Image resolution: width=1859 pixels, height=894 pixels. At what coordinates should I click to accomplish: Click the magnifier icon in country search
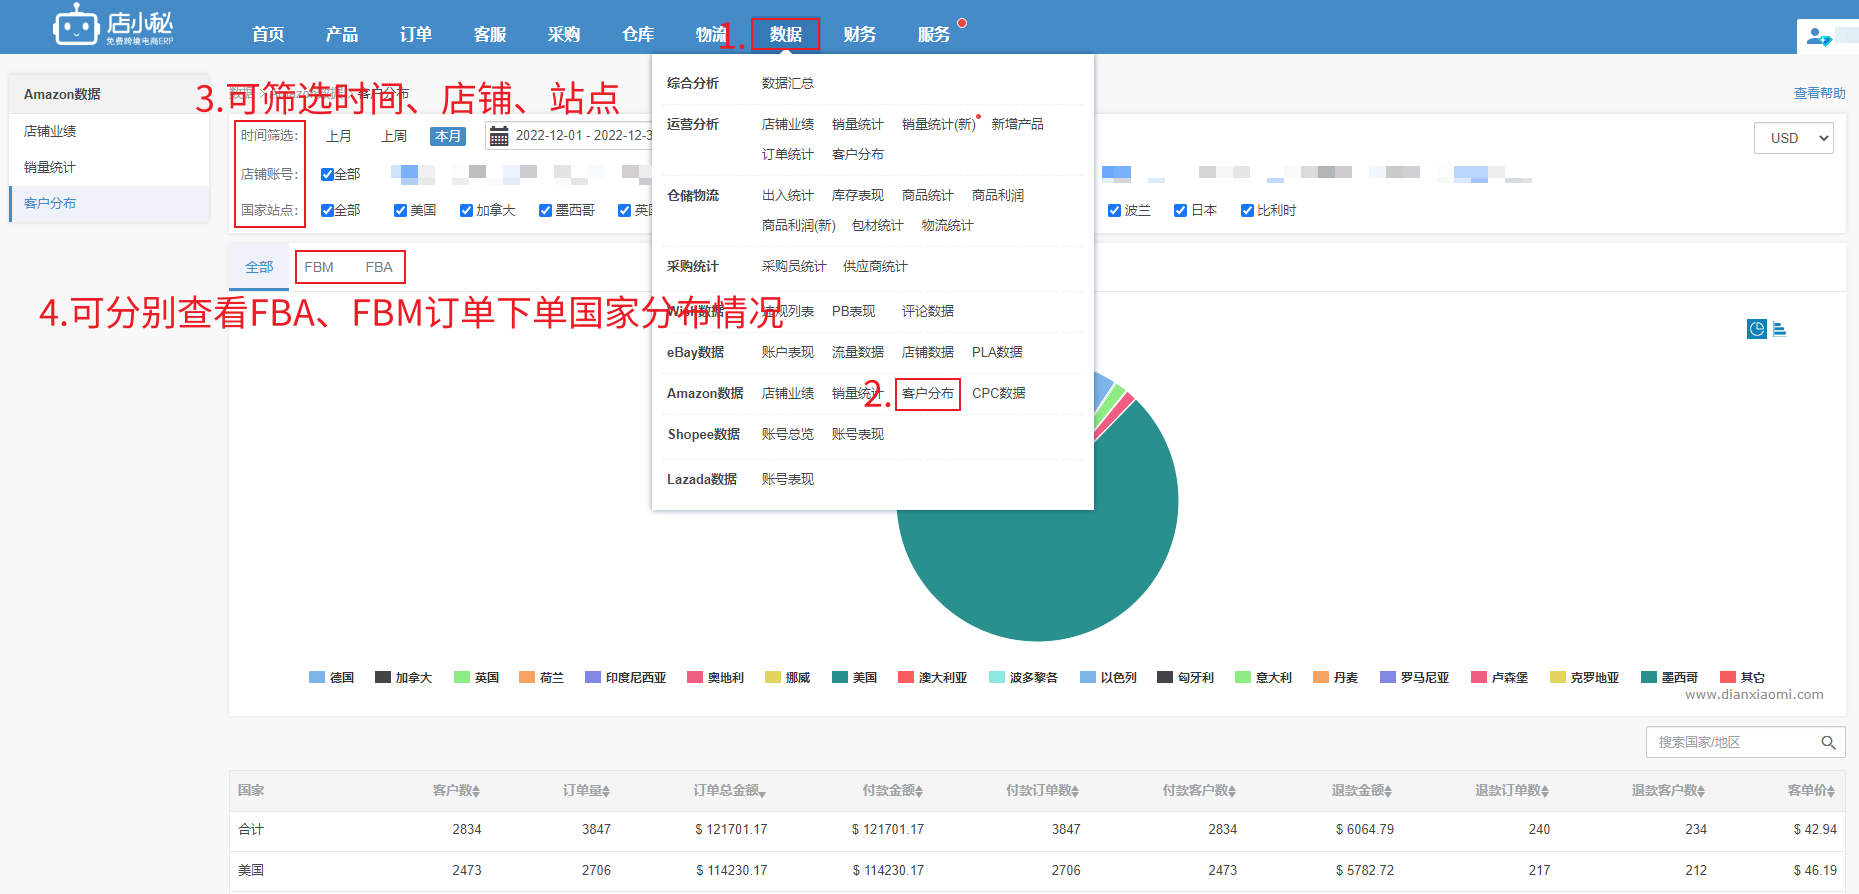click(x=1828, y=742)
